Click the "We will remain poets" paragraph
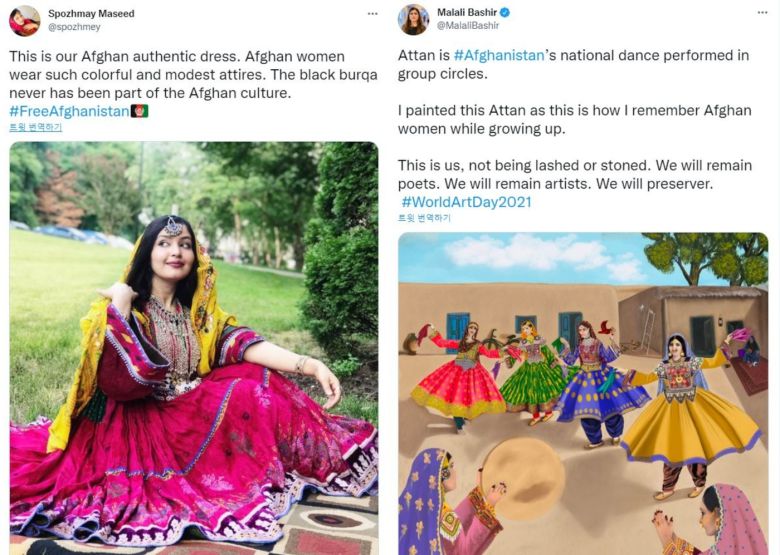This screenshot has height=555, width=780. tap(574, 174)
